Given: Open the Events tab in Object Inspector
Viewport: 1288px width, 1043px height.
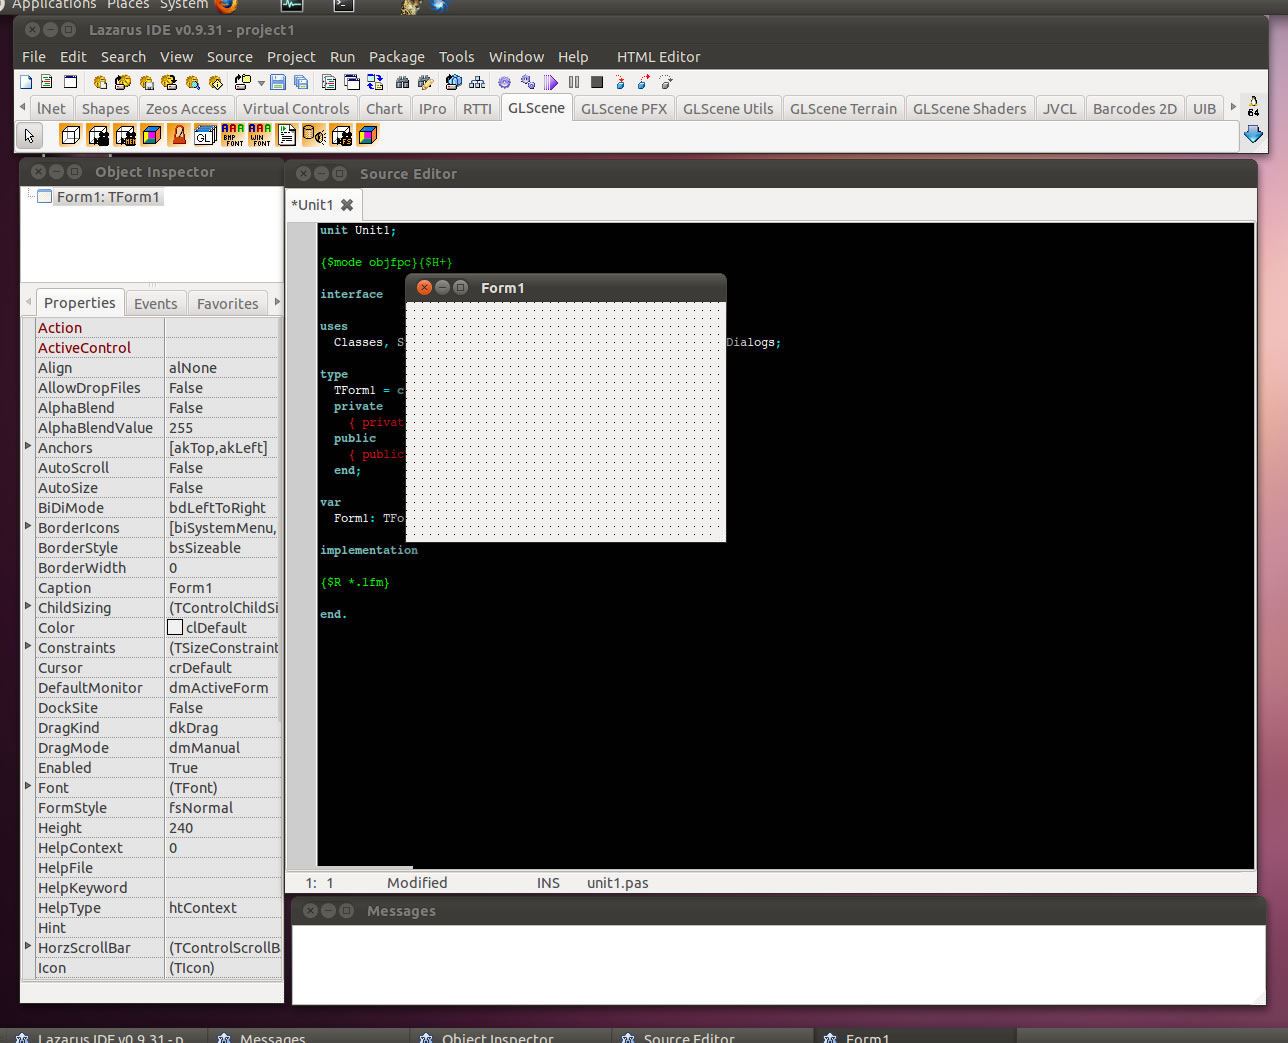Looking at the screenshot, I should [156, 304].
